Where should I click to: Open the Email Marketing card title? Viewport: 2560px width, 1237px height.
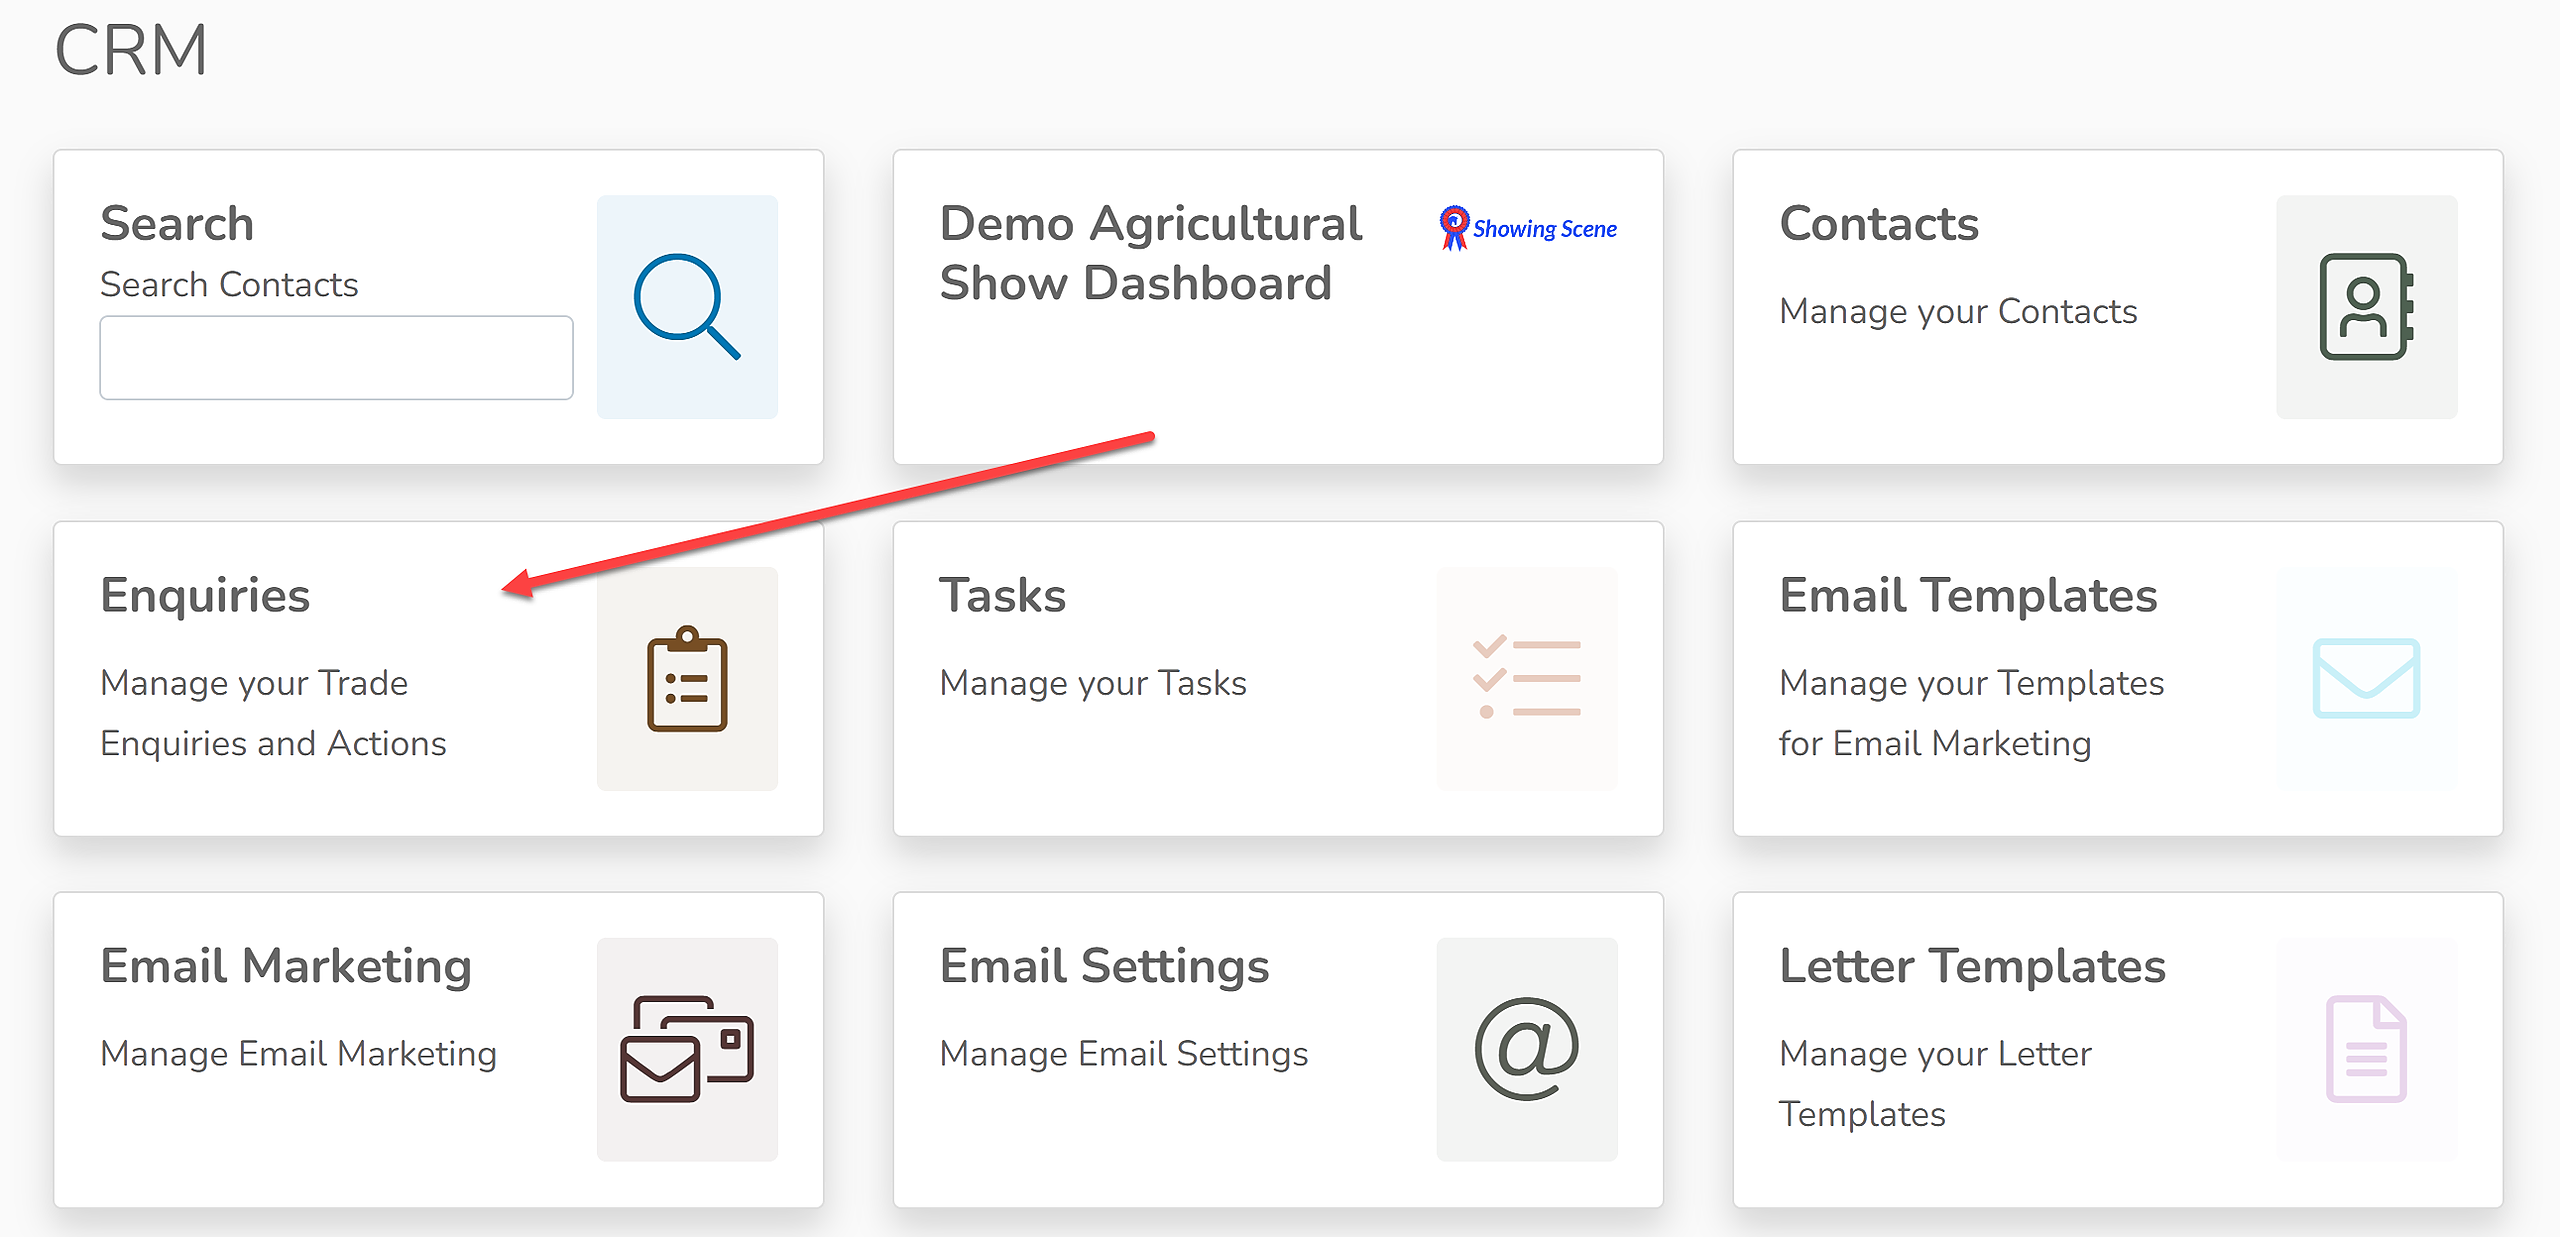tap(286, 967)
